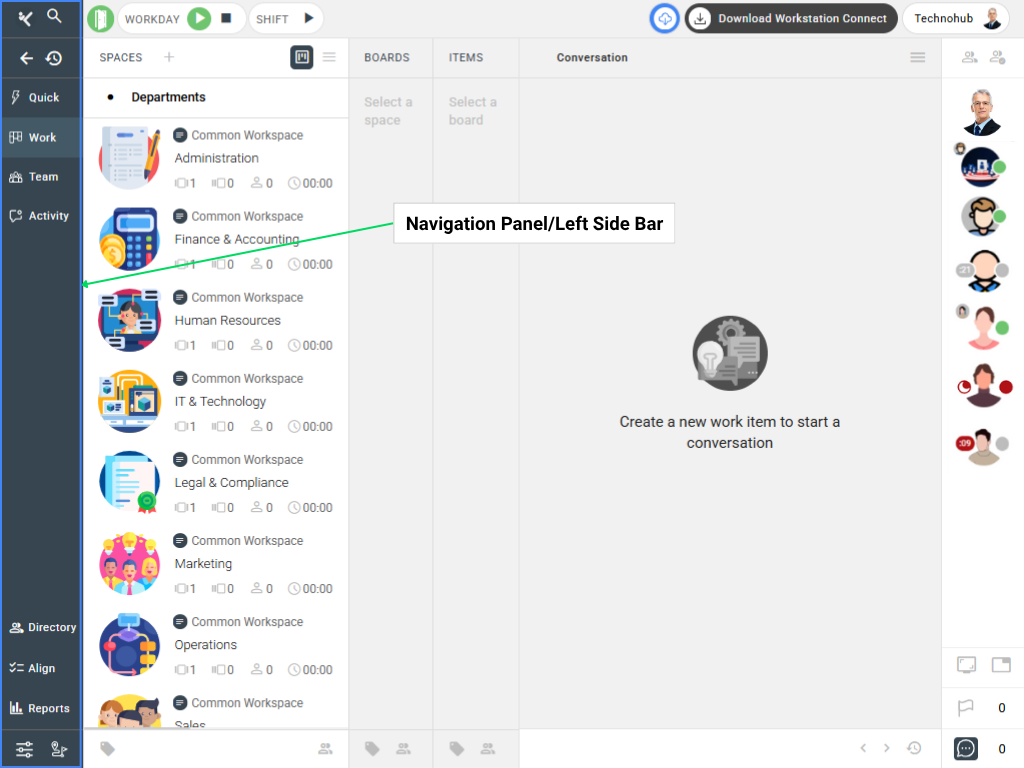The height and width of the screenshot is (768, 1024).
Task: Start the Workday with green play button
Action: pyautogui.click(x=199, y=18)
